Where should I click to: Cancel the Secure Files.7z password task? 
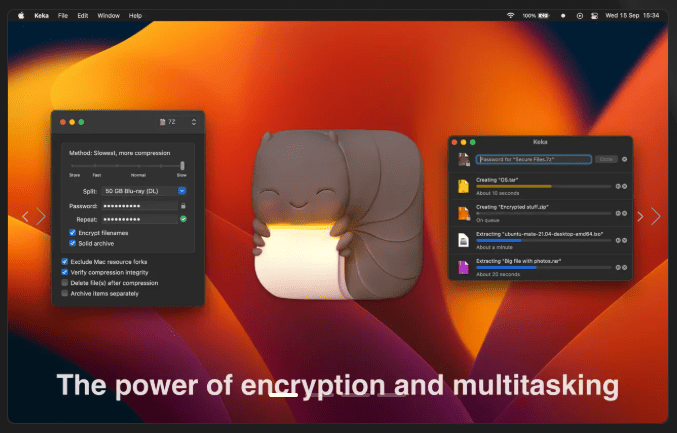point(624,159)
